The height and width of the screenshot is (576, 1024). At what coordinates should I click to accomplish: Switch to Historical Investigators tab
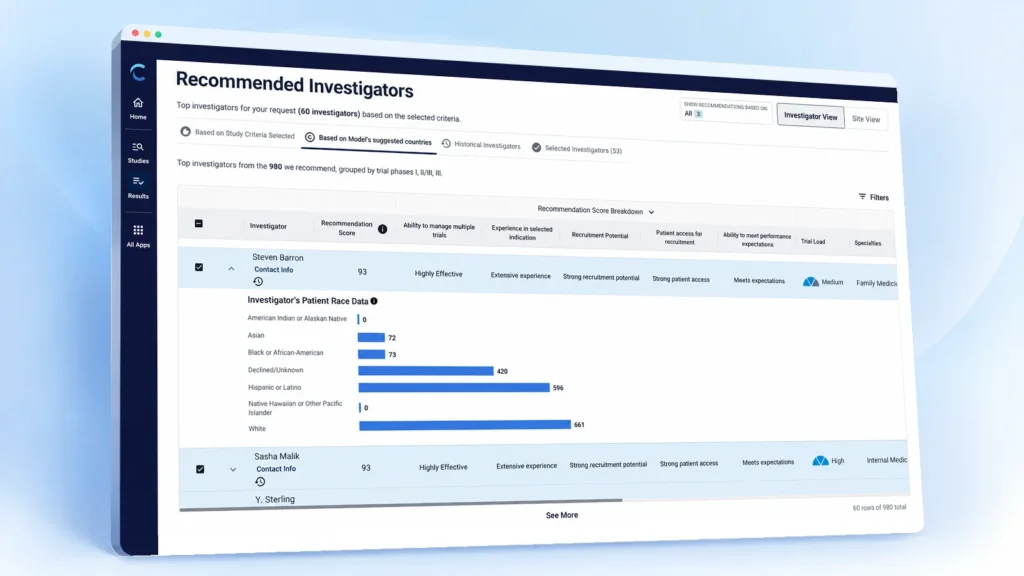click(x=481, y=145)
